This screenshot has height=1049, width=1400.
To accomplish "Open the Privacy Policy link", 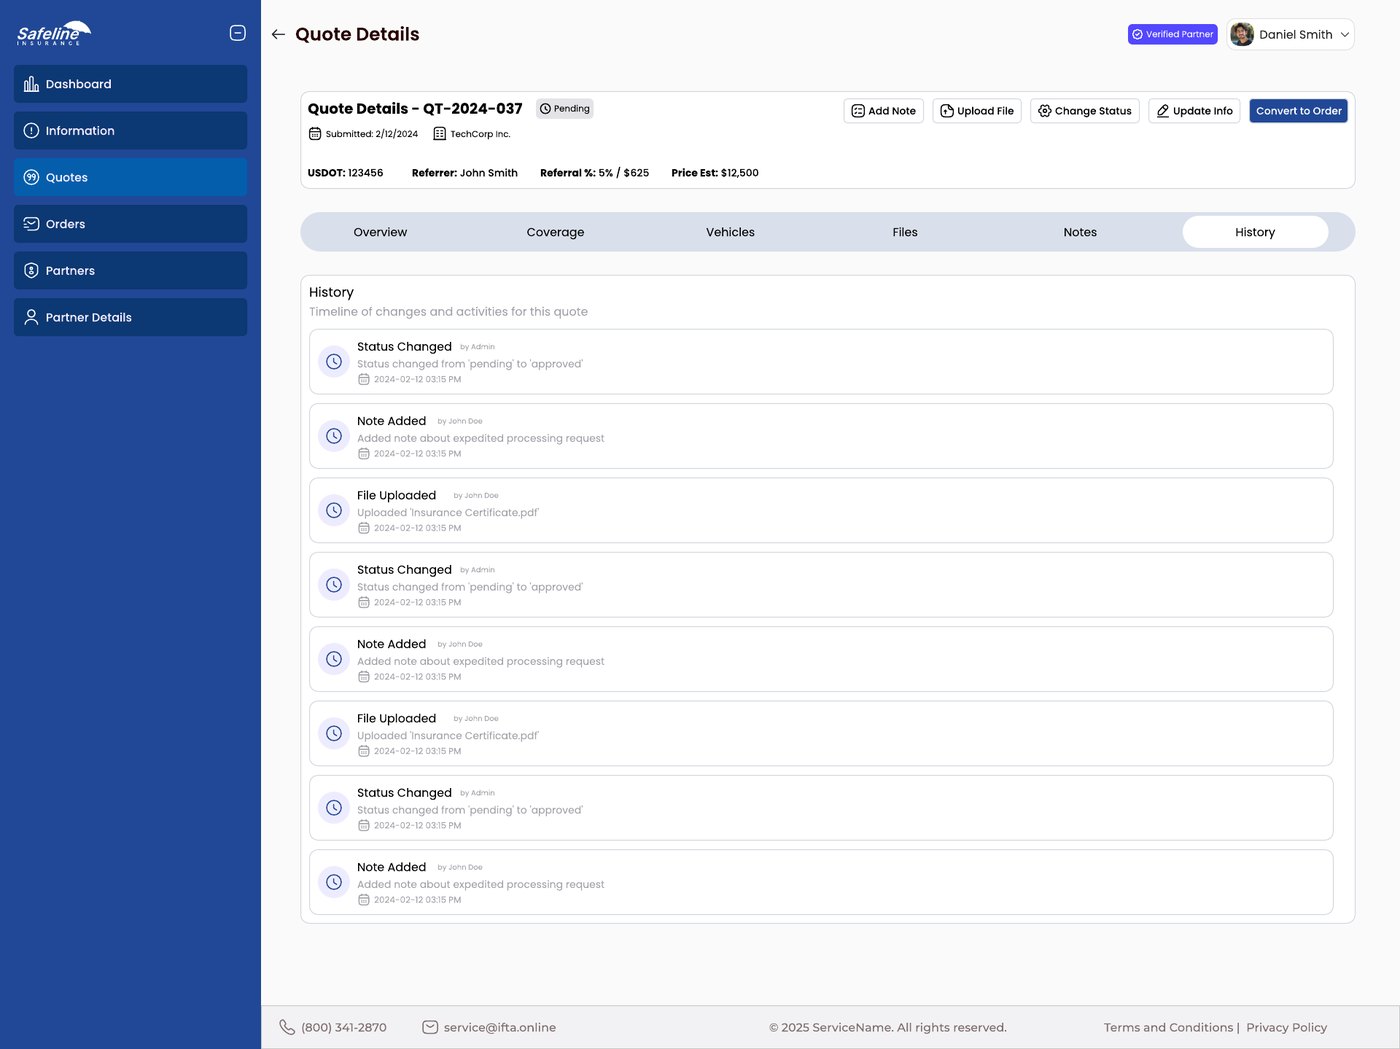I will coord(1286,1027).
